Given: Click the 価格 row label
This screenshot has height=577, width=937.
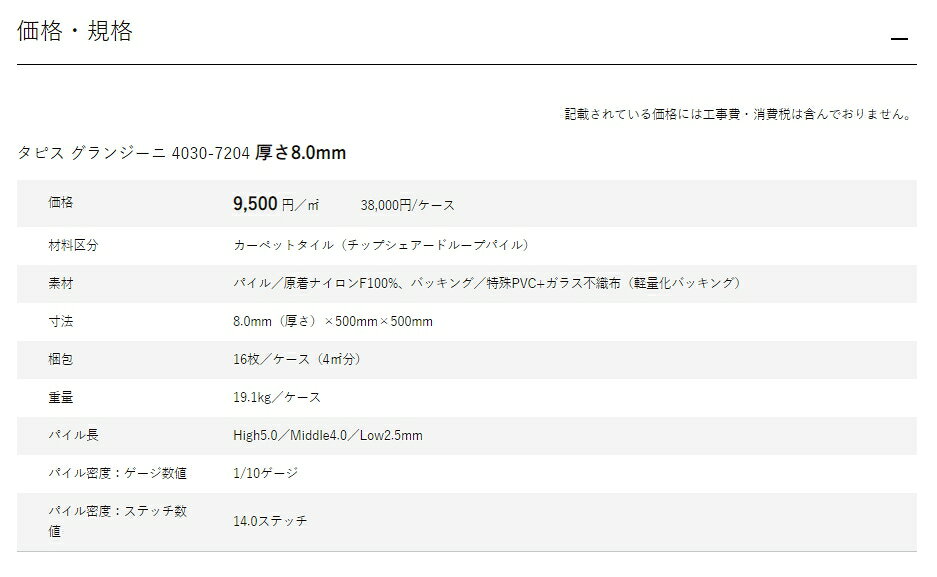Looking at the screenshot, I should [60, 202].
